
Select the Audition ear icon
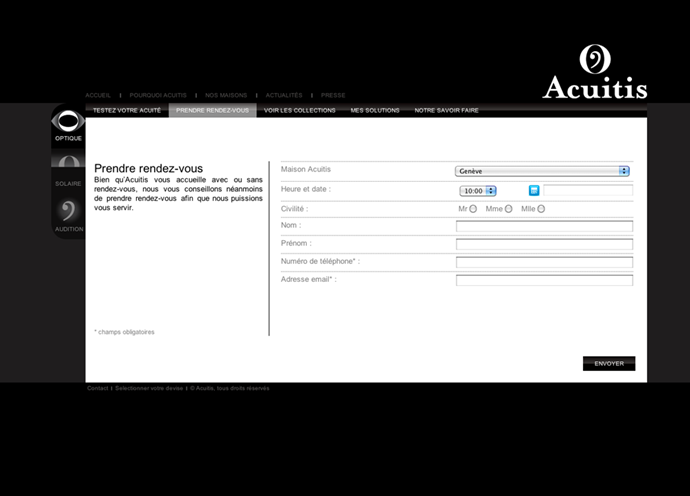[x=68, y=212]
